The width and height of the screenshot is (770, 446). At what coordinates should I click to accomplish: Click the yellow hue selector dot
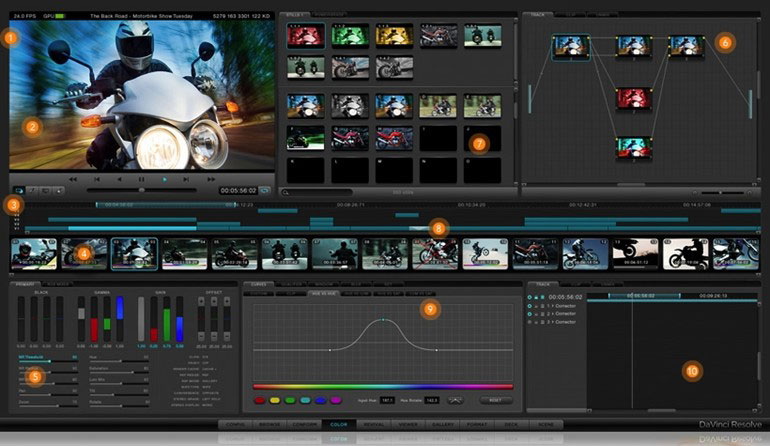click(x=273, y=400)
